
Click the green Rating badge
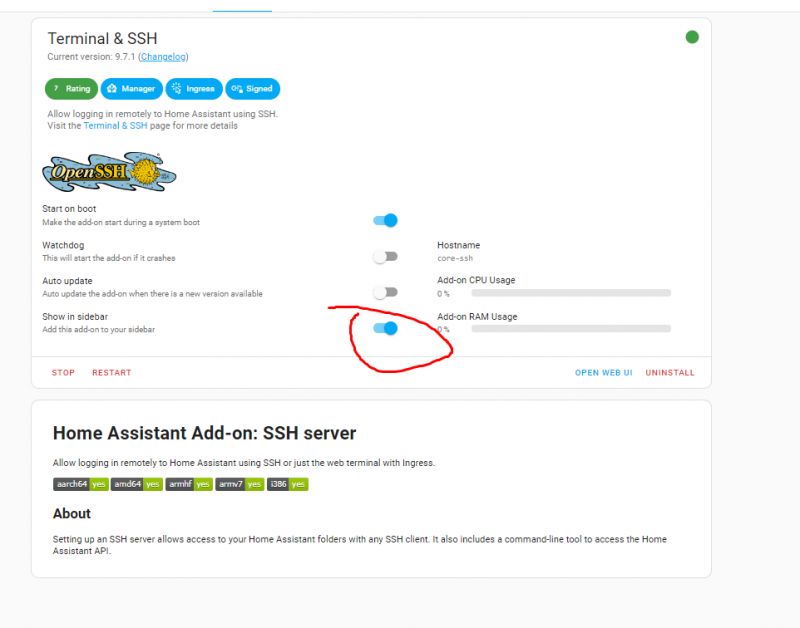[71, 88]
